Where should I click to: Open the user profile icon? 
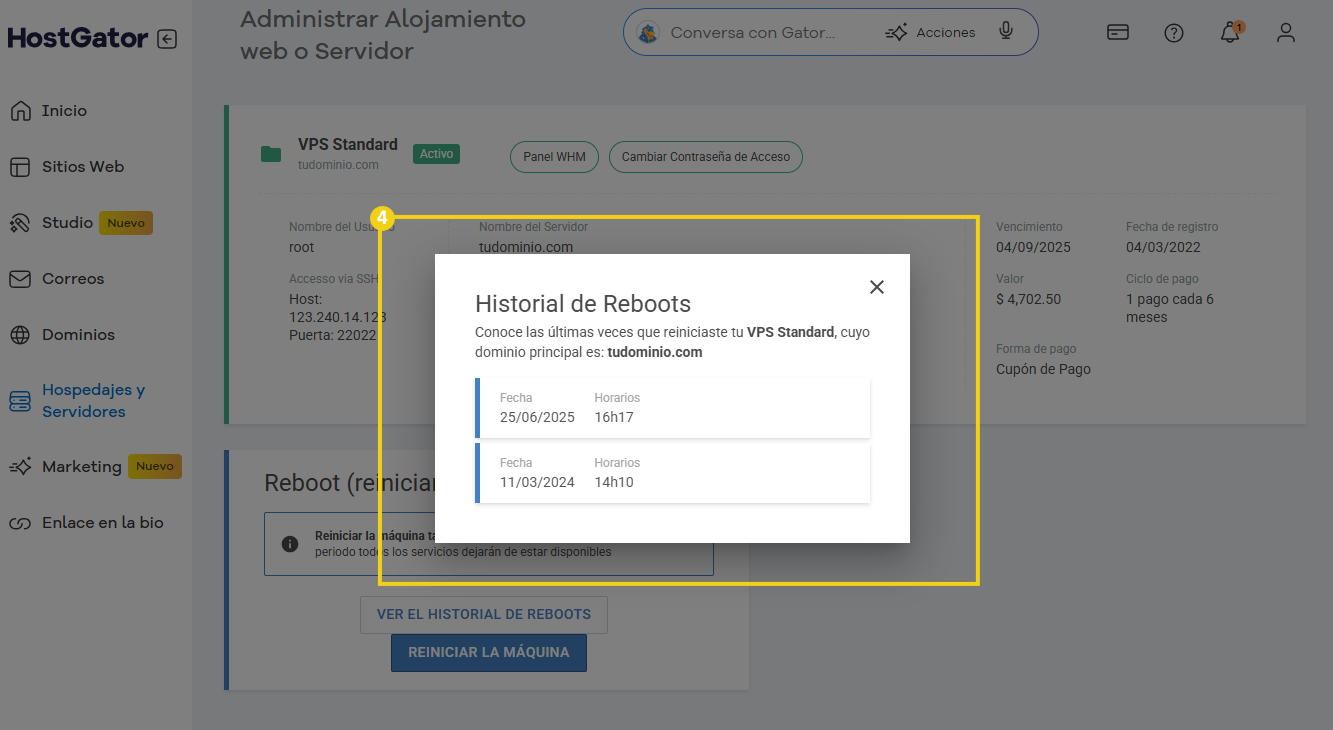tap(1286, 33)
